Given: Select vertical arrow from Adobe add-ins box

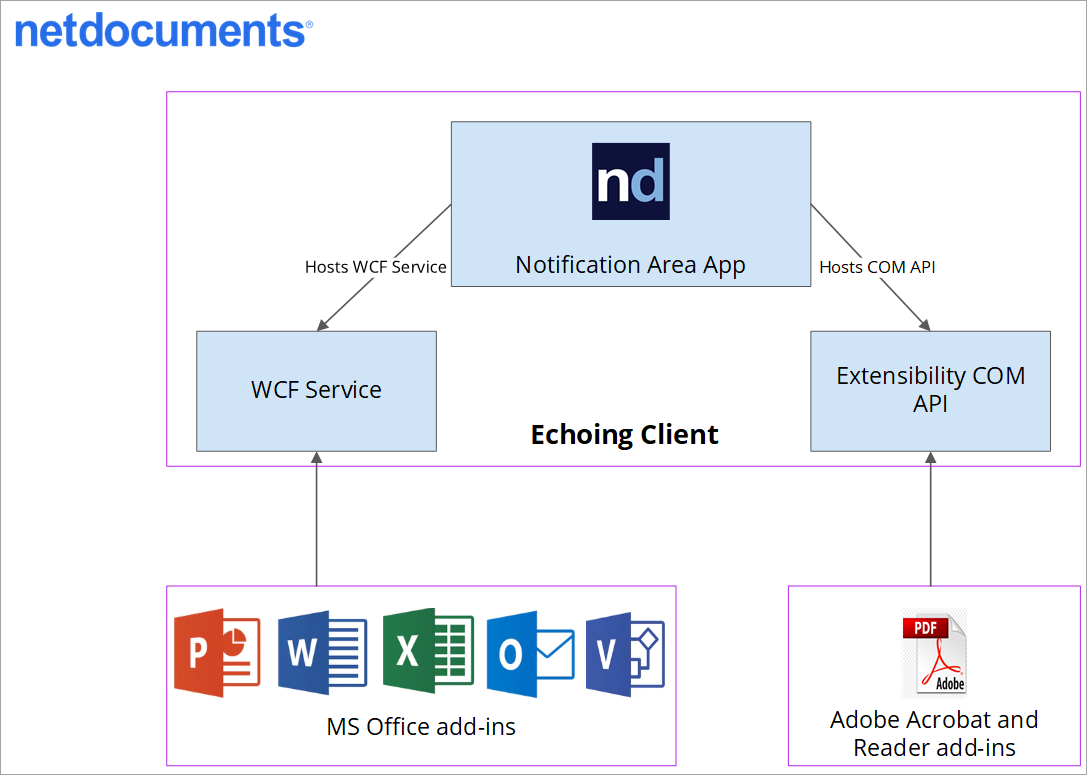Looking at the screenshot, I should [x=930, y=518].
